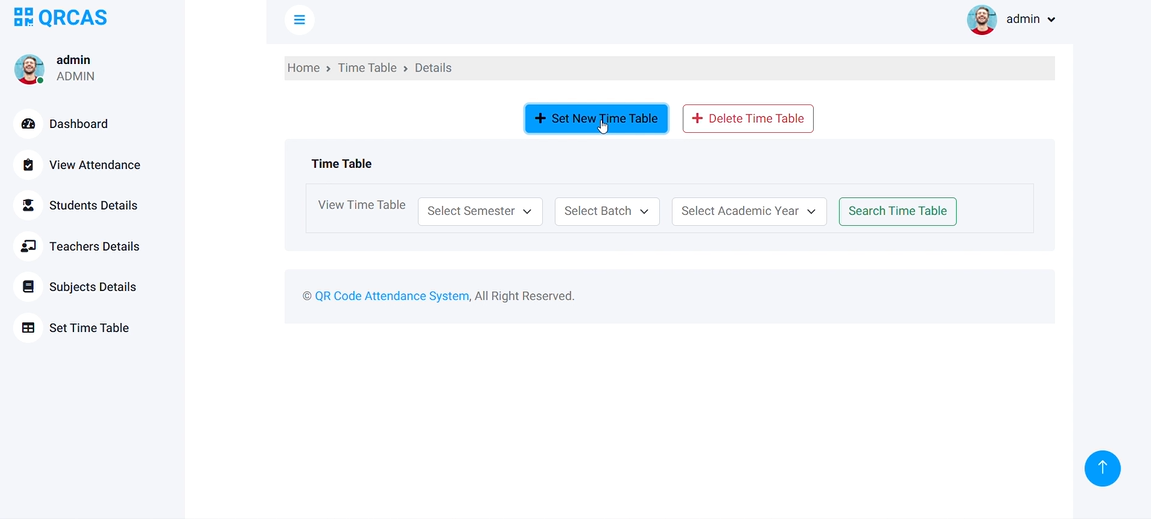Screen dimensions: 1151x520
Task: Select Set Time Table in the sidebar
Action: coord(89,328)
